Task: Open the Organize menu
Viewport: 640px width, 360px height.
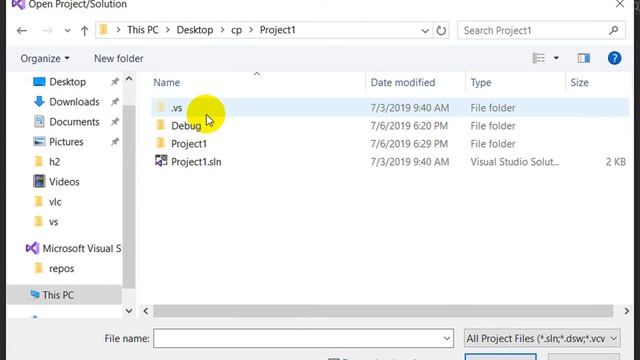Action: click(x=45, y=58)
